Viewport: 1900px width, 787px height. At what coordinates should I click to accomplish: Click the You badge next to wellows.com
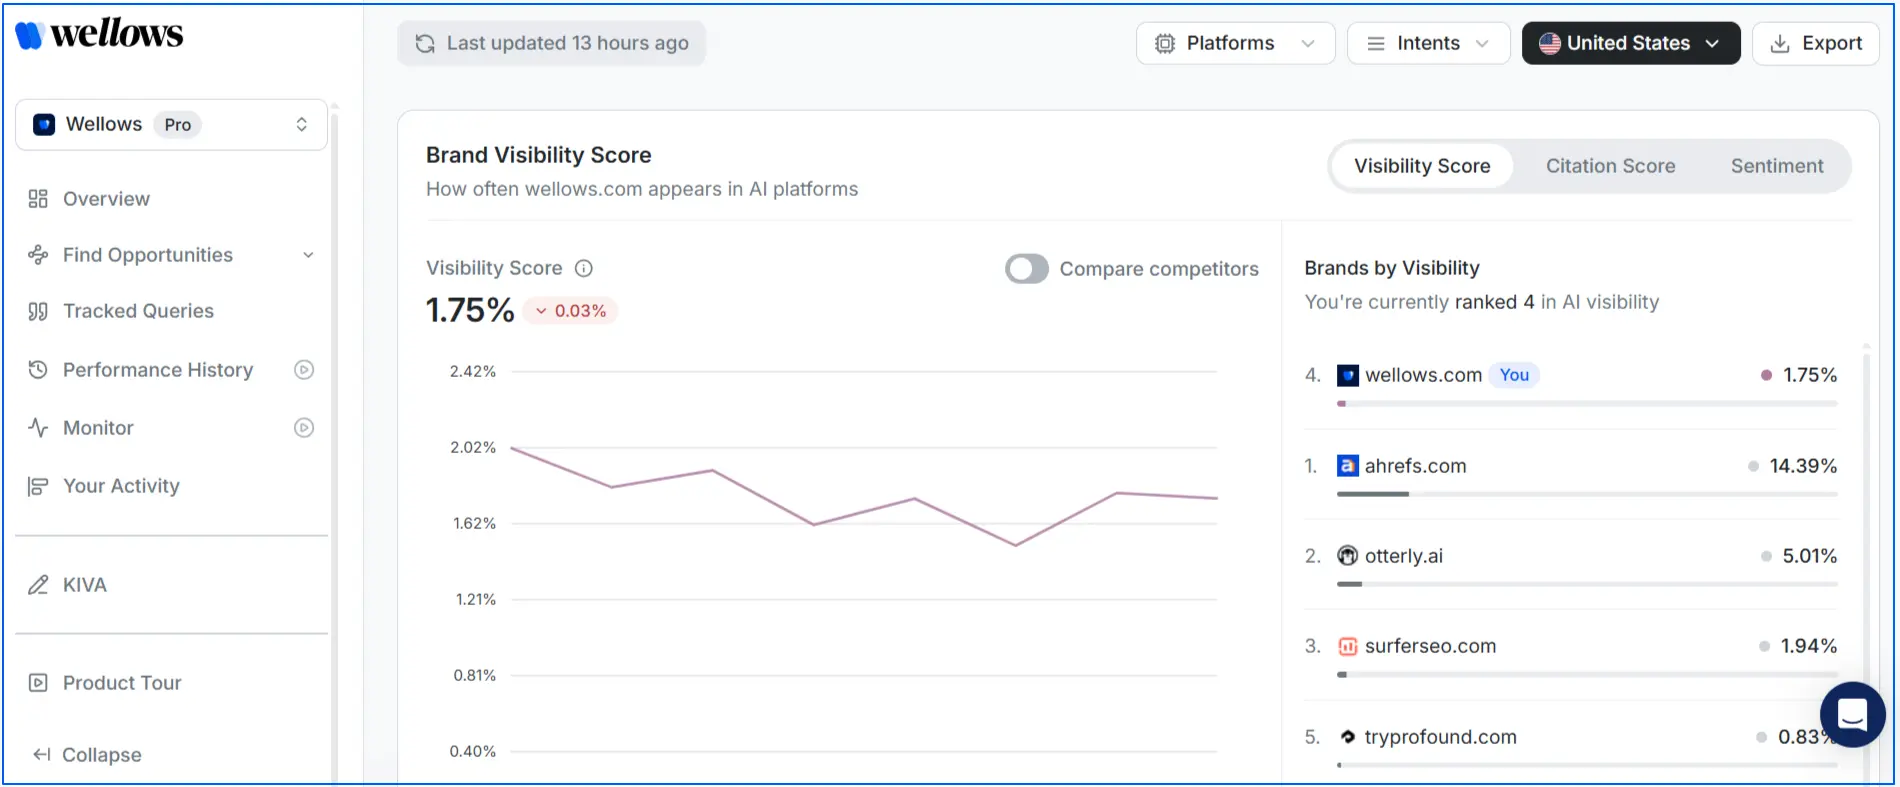tap(1514, 375)
